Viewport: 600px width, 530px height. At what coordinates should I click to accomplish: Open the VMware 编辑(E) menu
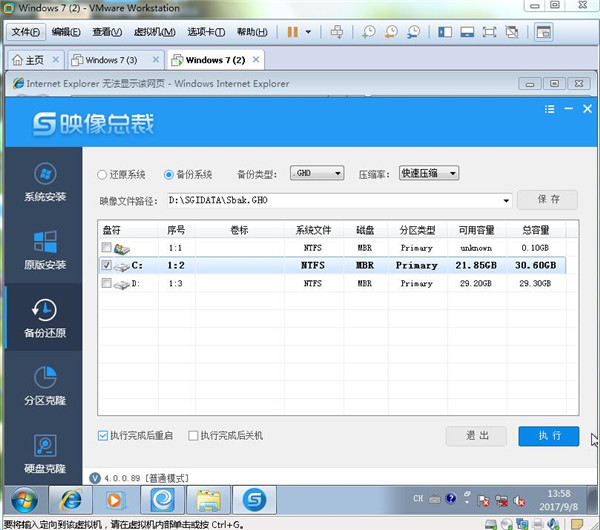coord(66,32)
